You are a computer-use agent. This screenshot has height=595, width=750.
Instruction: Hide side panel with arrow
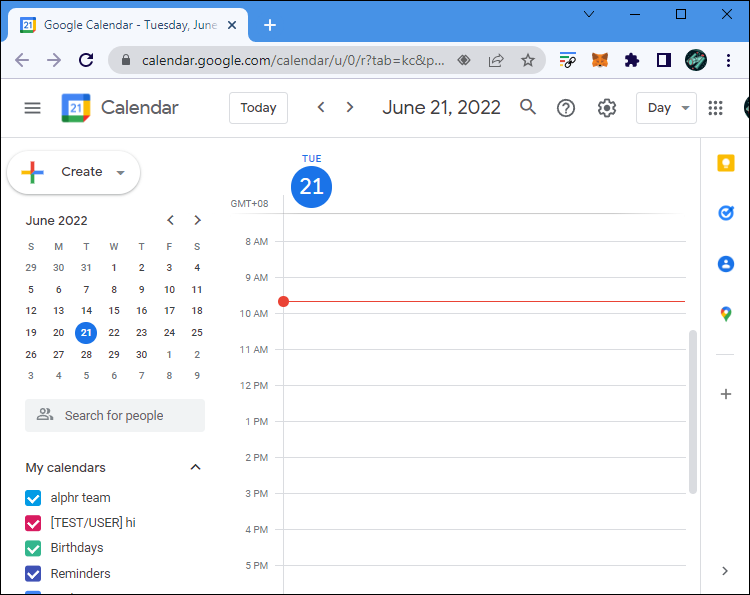[x=725, y=571]
